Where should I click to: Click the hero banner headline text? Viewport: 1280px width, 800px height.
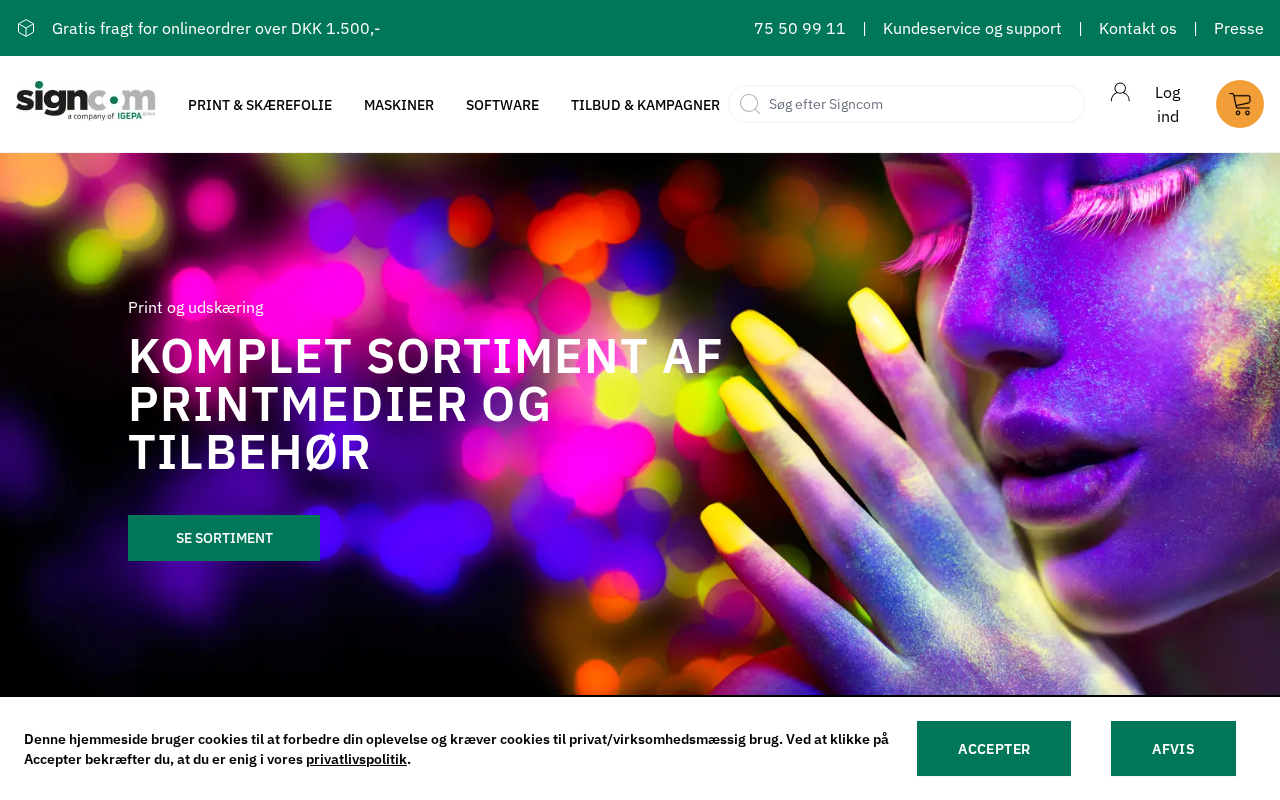425,404
